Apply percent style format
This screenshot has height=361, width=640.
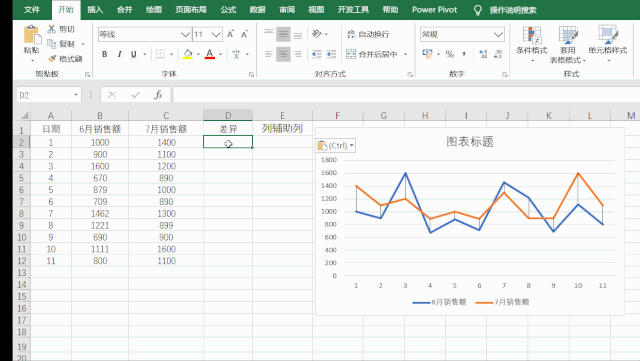pyautogui.click(x=449, y=54)
